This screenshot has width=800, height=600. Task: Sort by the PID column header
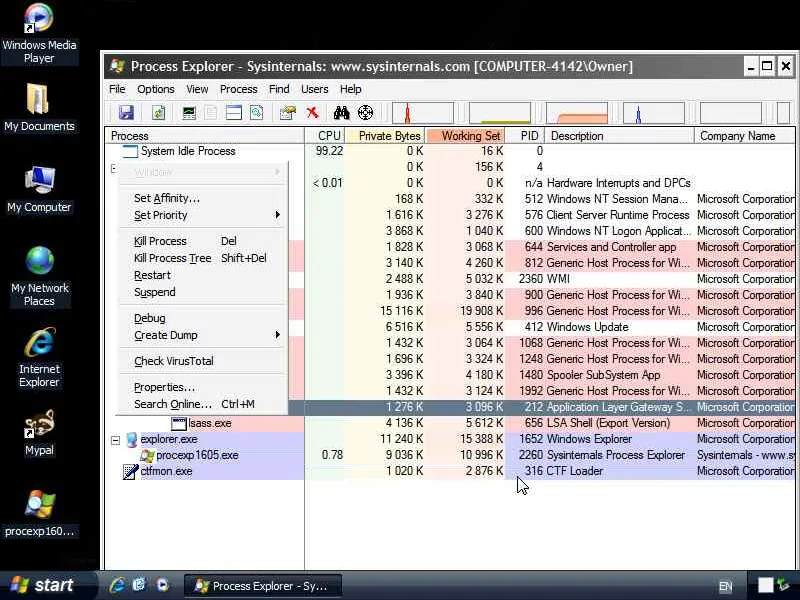[x=526, y=136]
